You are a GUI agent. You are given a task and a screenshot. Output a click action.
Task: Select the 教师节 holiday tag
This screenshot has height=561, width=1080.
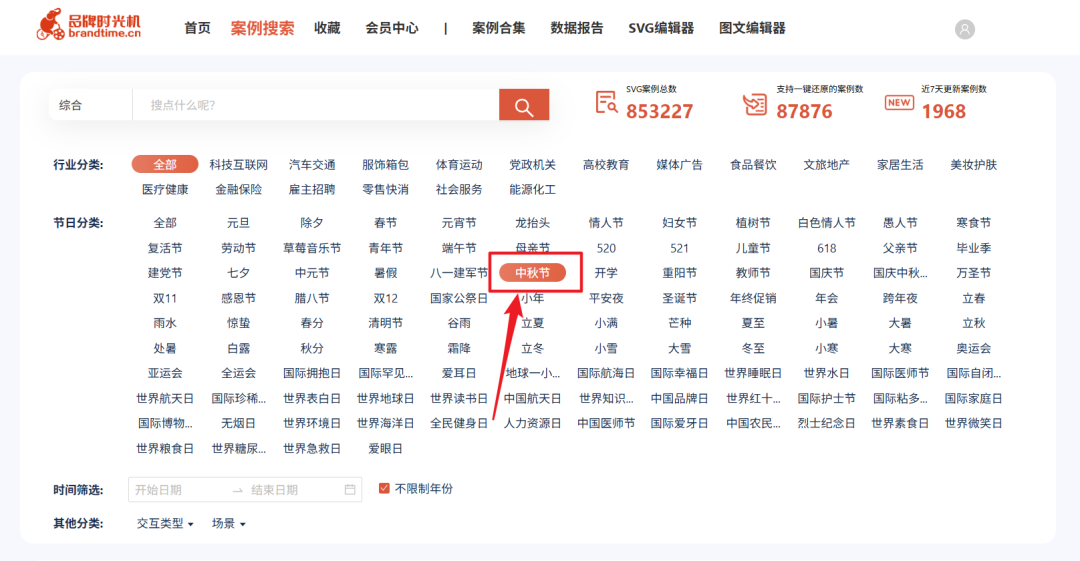tap(753, 273)
